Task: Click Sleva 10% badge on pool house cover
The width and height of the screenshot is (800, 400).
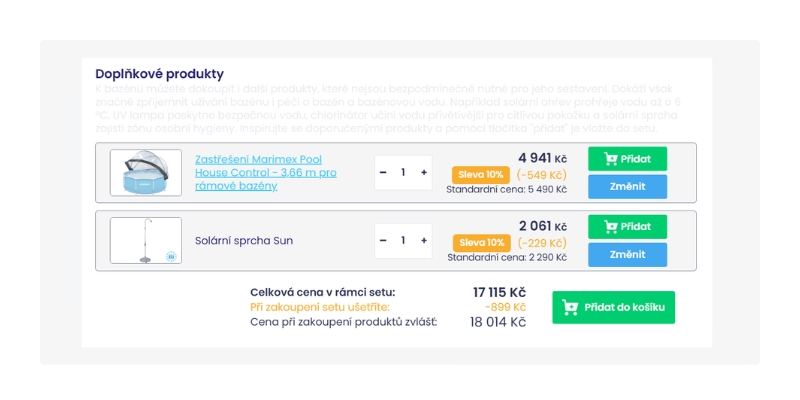Action: (x=481, y=175)
